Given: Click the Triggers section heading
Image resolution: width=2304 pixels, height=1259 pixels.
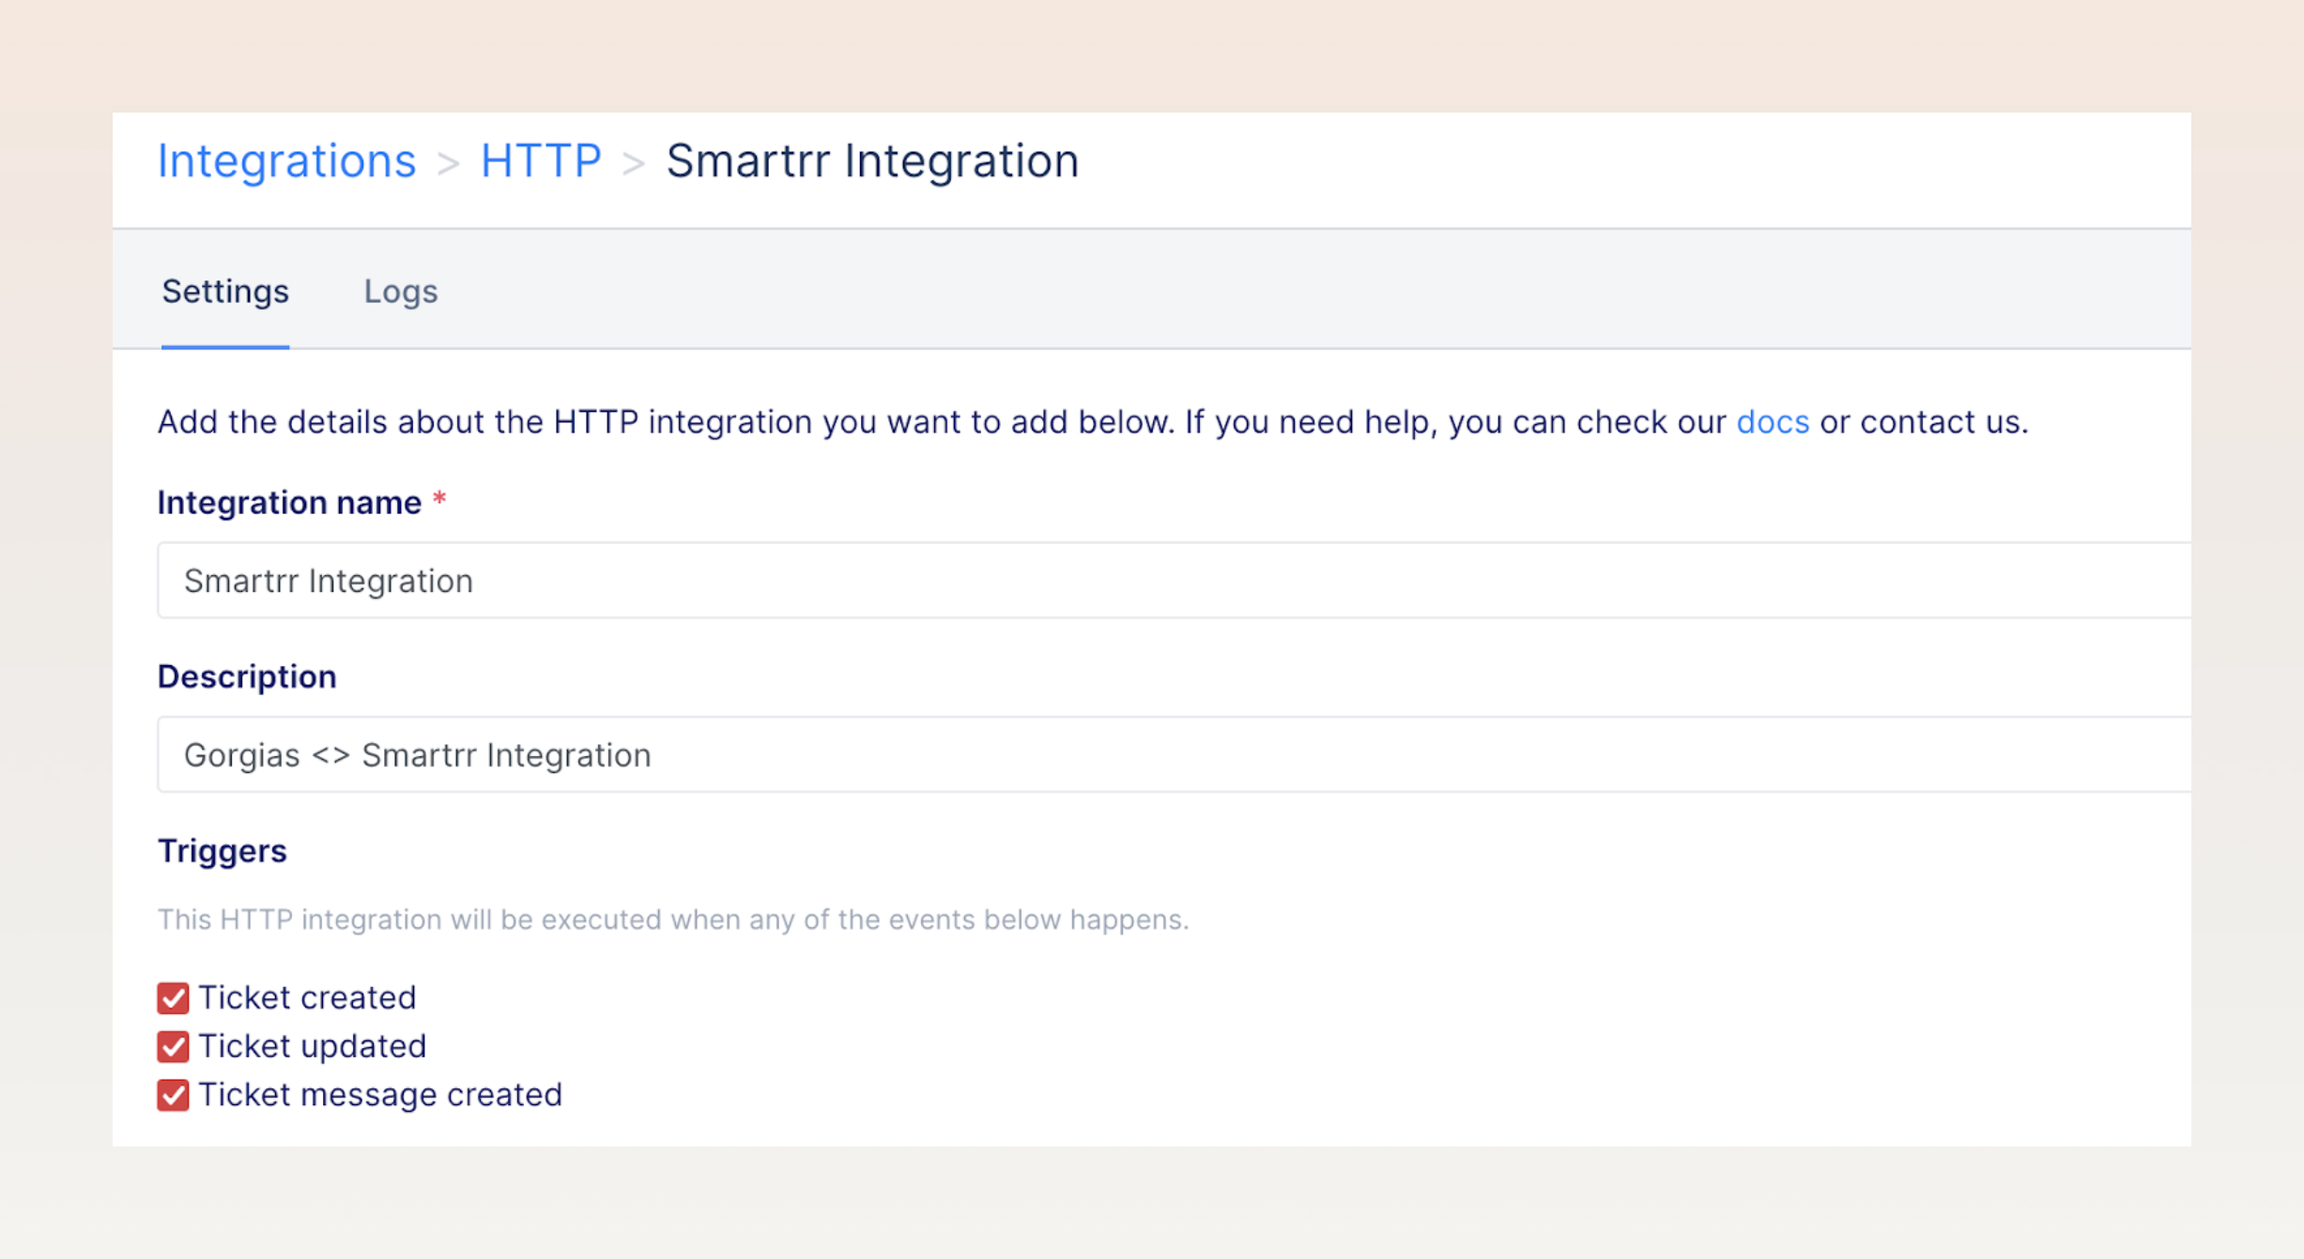Looking at the screenshot, I should click(x=222, y=851).
